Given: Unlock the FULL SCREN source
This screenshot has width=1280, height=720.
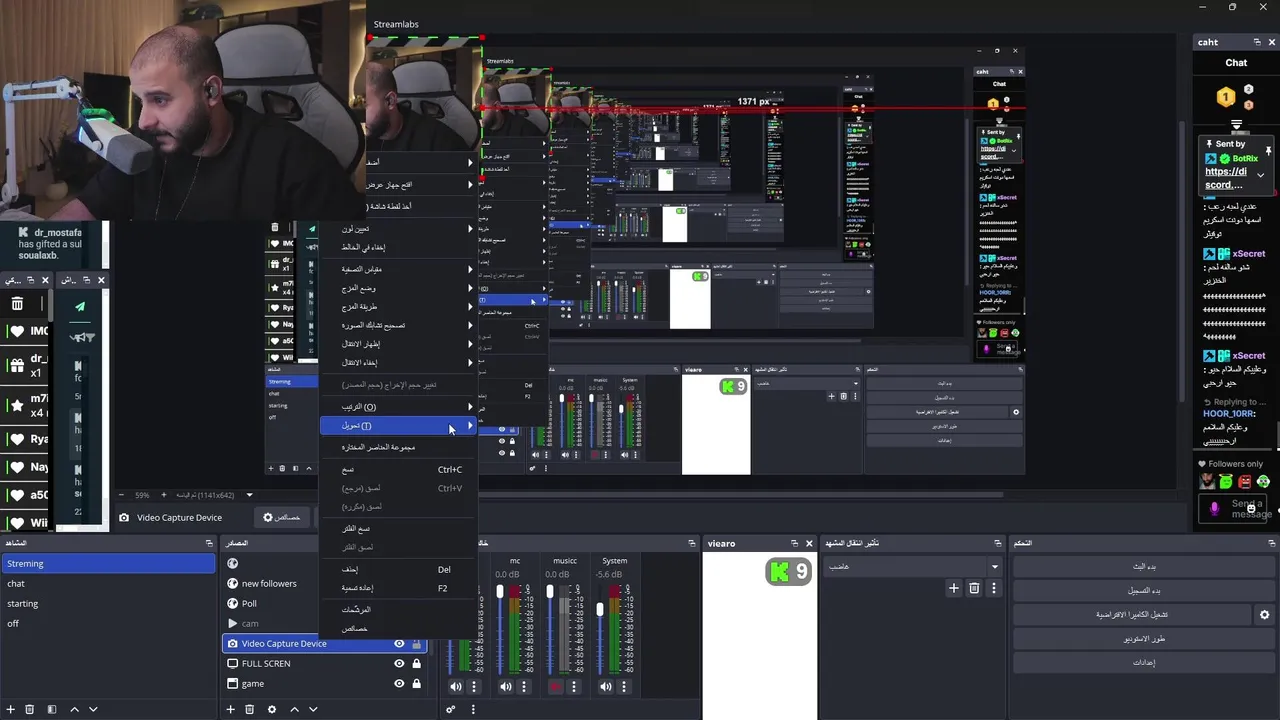Looking at the screenshot, I should tap(417, 664).
